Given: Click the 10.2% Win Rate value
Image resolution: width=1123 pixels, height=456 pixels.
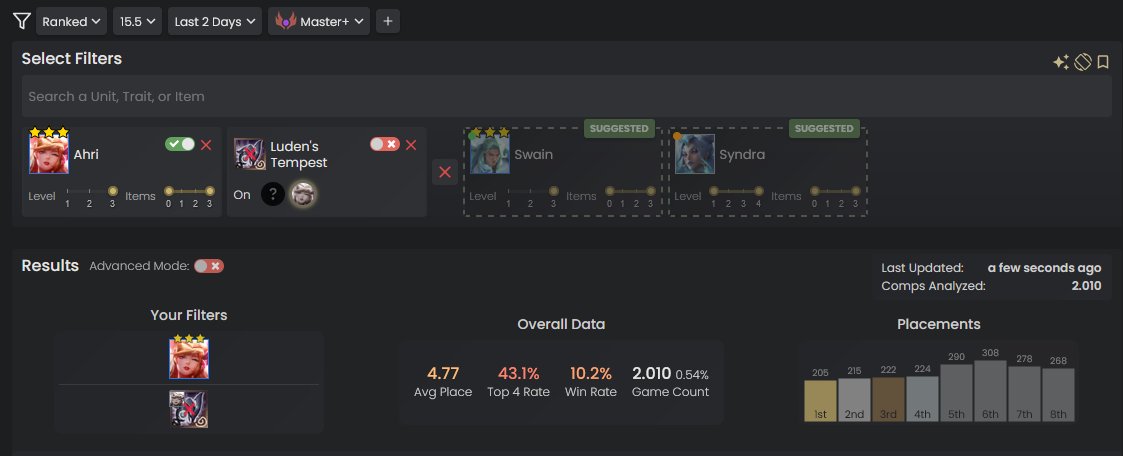Looking at the screenshot, I should click(x=591, y=374).
